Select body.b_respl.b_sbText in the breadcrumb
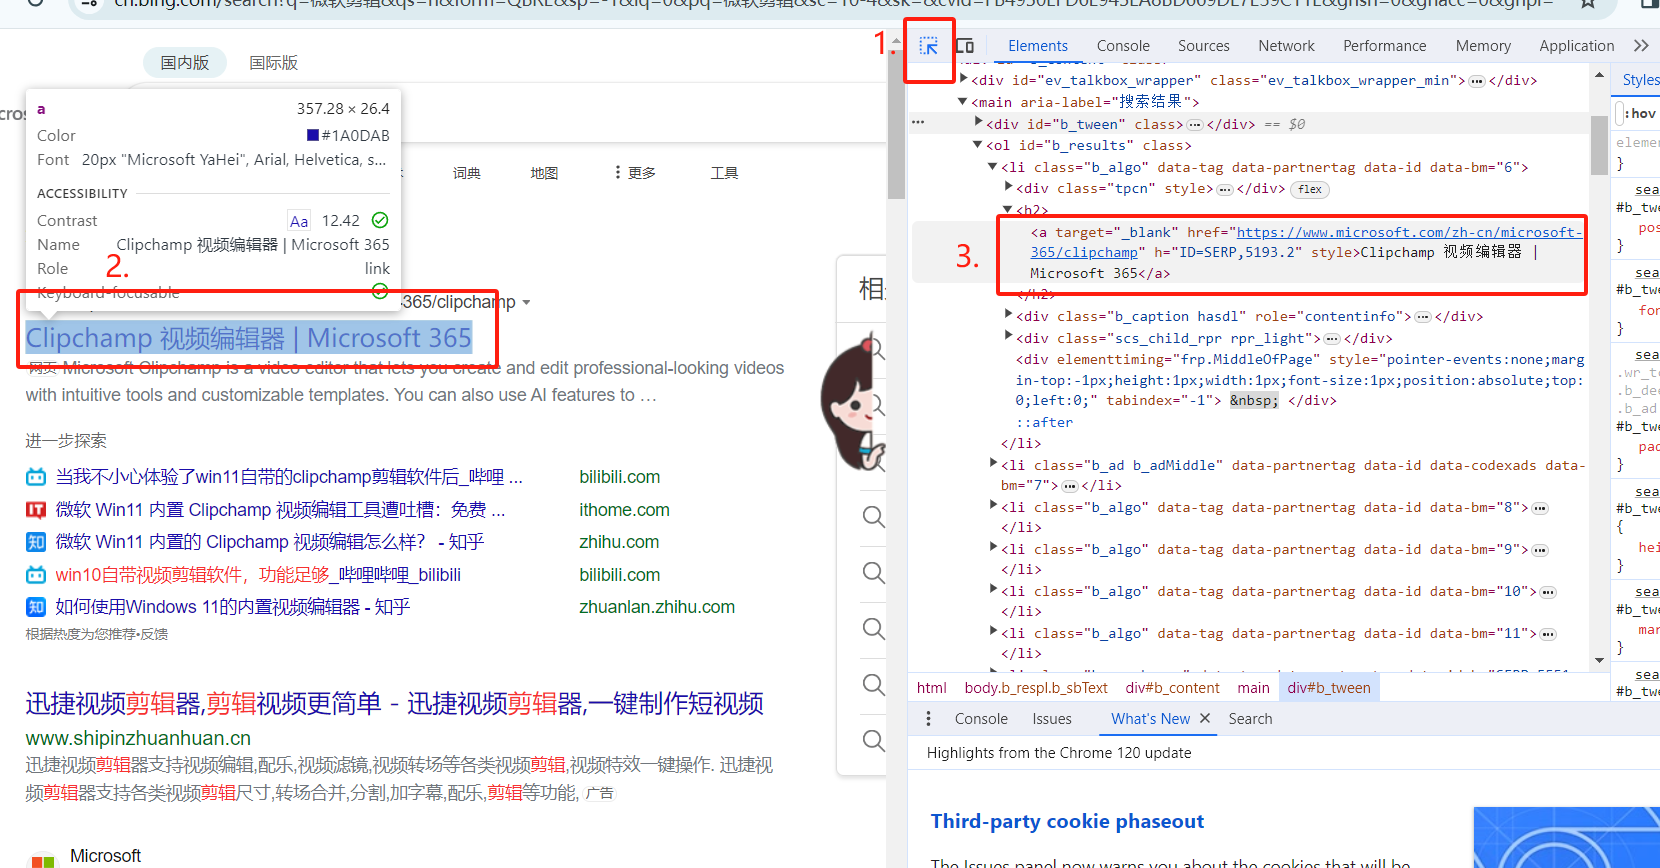 tap(1036, 688)
